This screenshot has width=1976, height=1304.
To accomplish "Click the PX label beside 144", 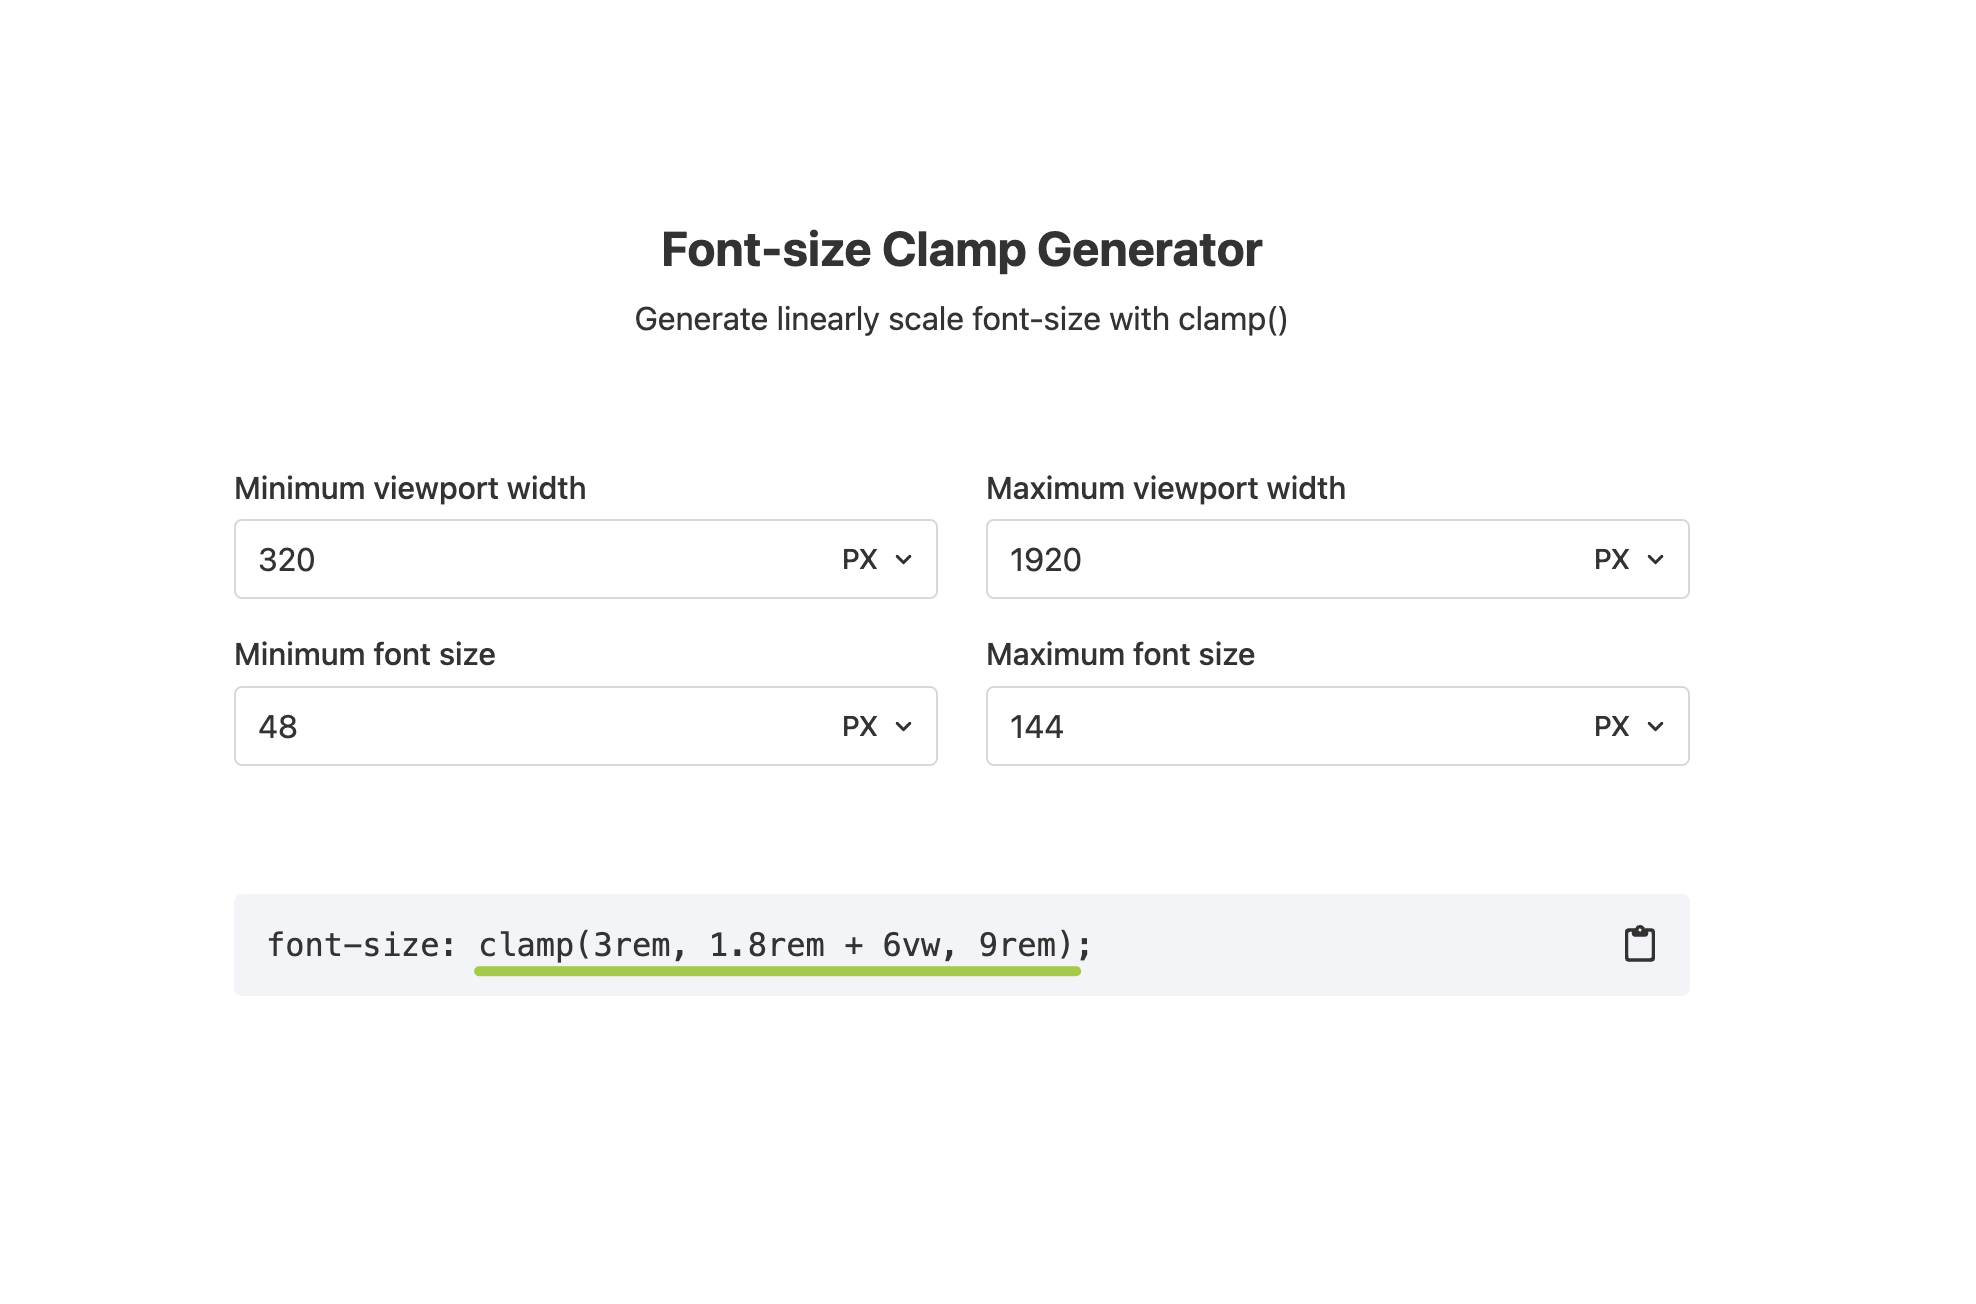I will 1611,726.
